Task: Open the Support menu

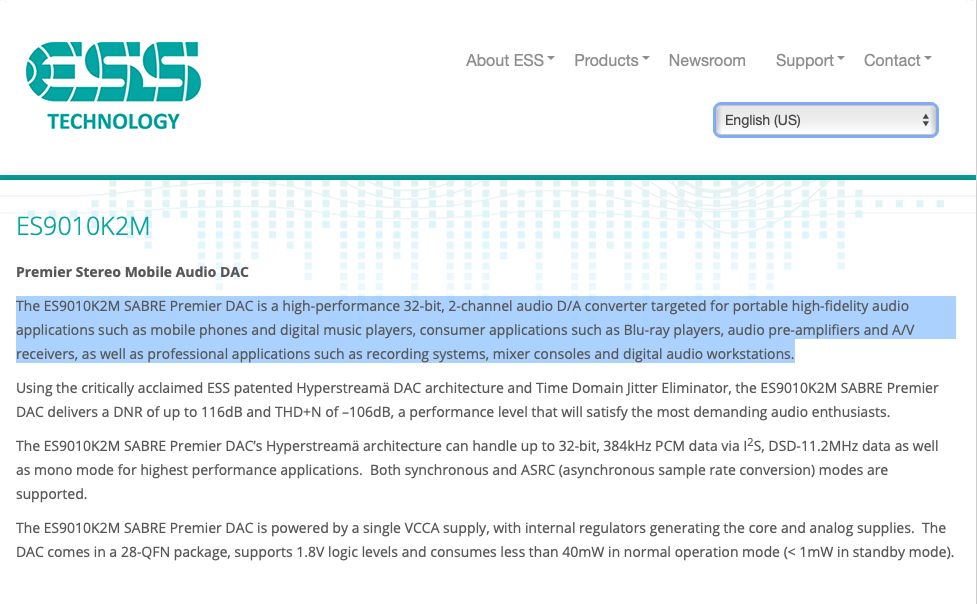Action: (x=809, y=60)
